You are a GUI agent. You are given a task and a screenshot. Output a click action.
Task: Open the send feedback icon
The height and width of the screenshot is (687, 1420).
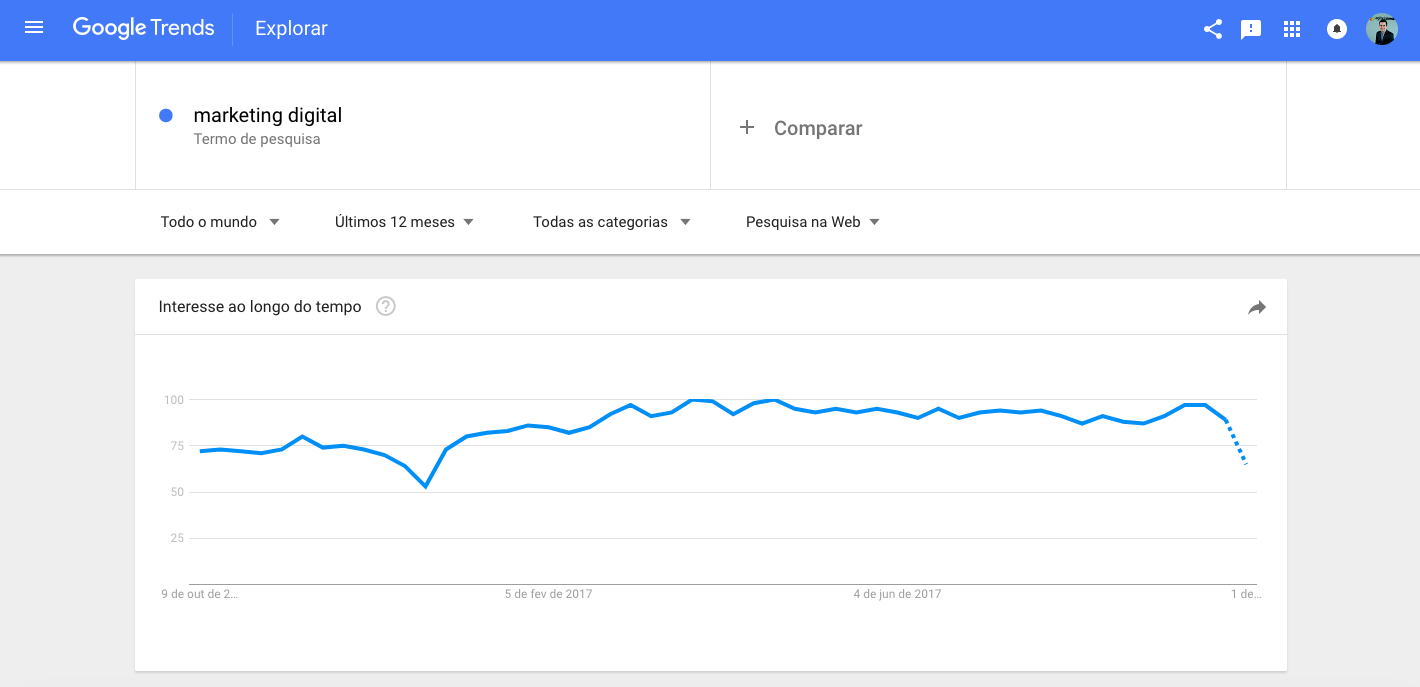pos(1251,29)
